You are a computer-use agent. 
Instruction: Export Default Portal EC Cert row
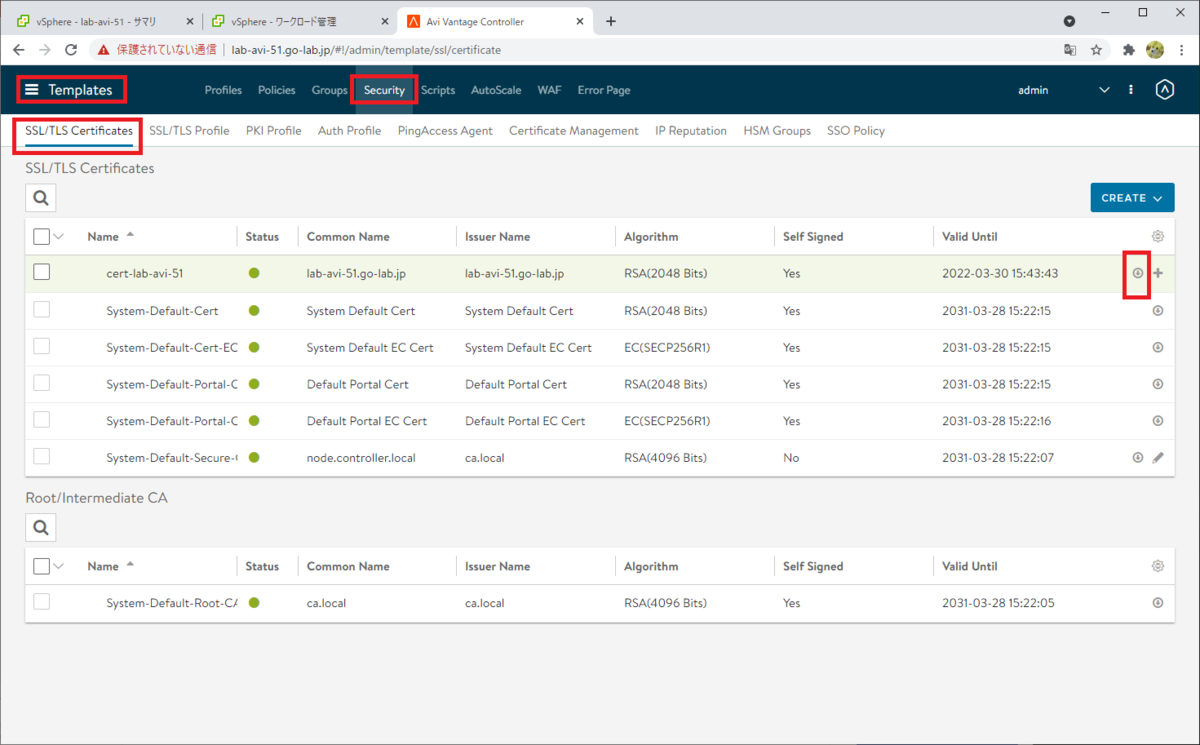pyautogui.click(x=1158, y=421)
